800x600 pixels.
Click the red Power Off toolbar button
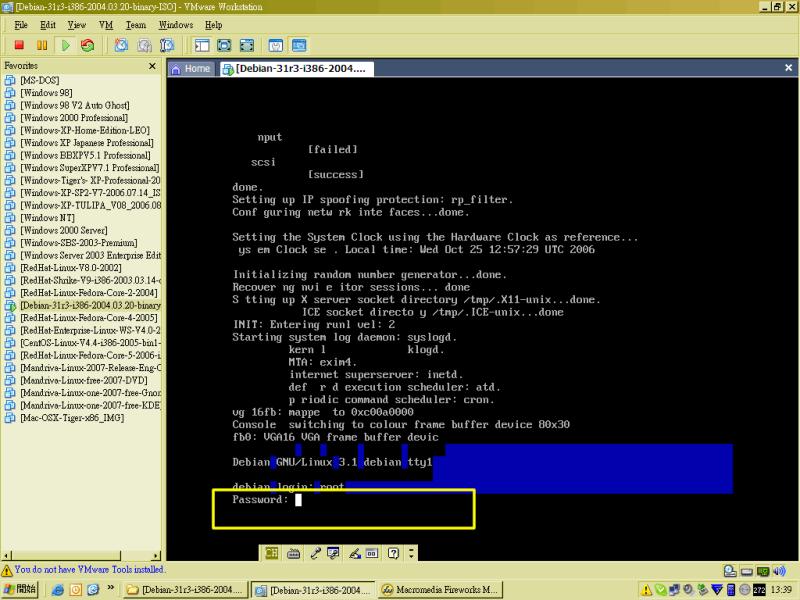tap(19, 45)
